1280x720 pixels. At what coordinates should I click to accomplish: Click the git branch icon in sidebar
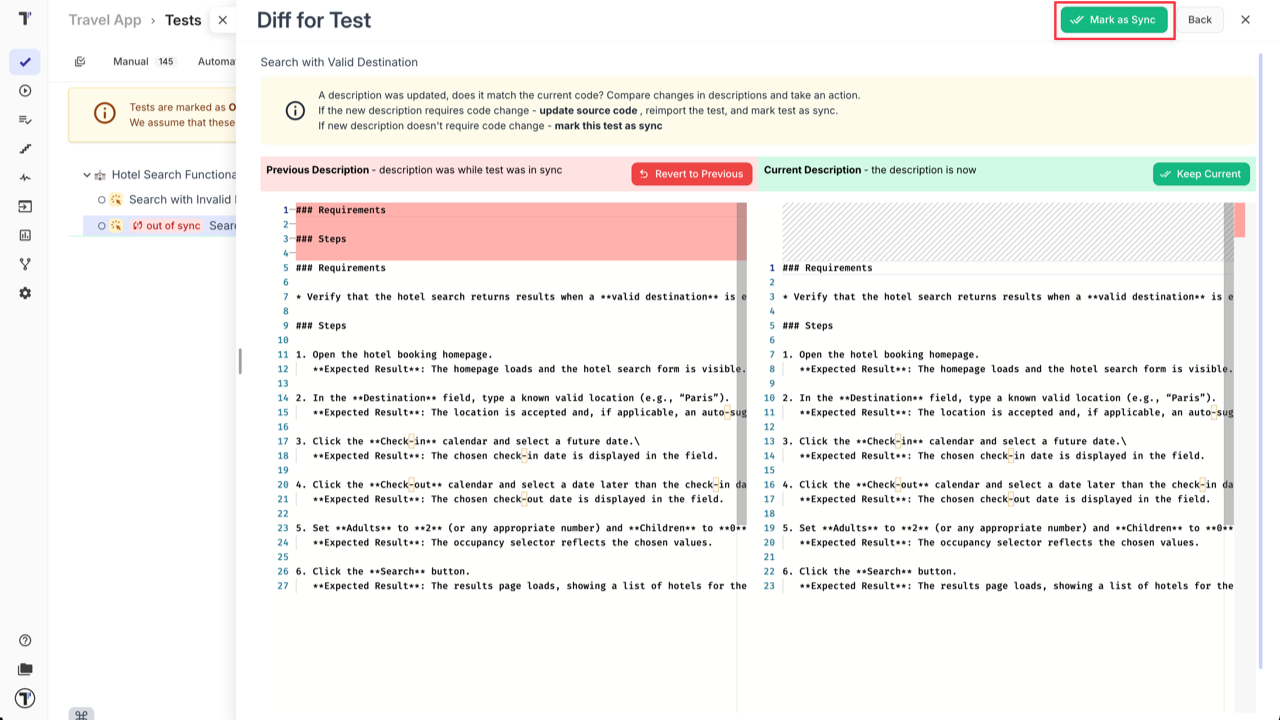25,264
